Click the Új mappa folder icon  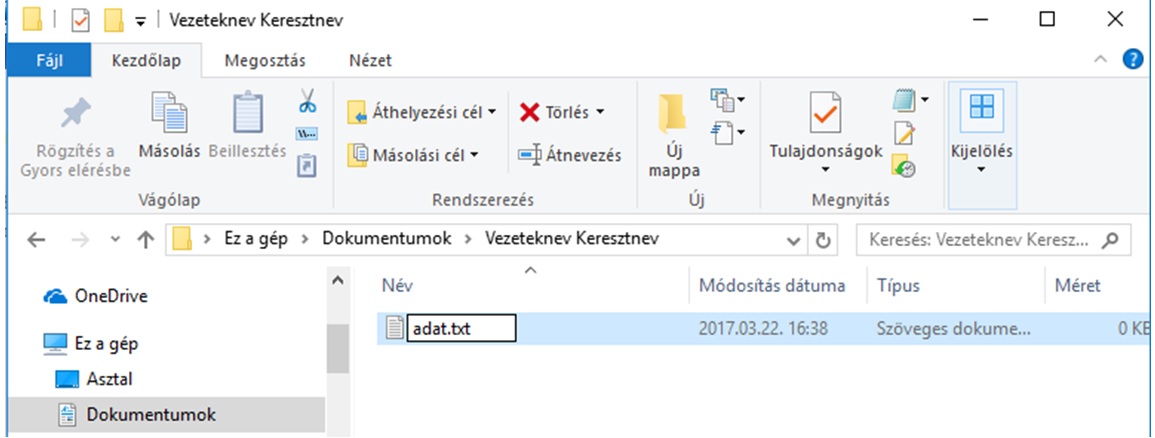click(x=671, y=116)
